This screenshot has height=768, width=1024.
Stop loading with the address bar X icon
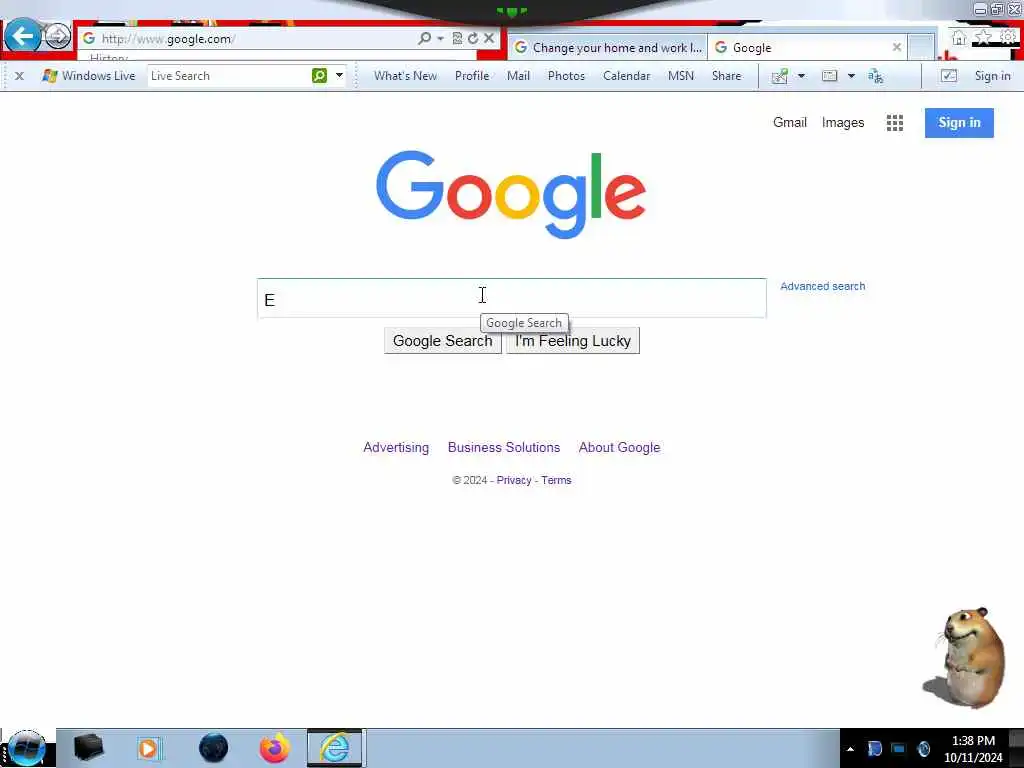pos(488,39)
